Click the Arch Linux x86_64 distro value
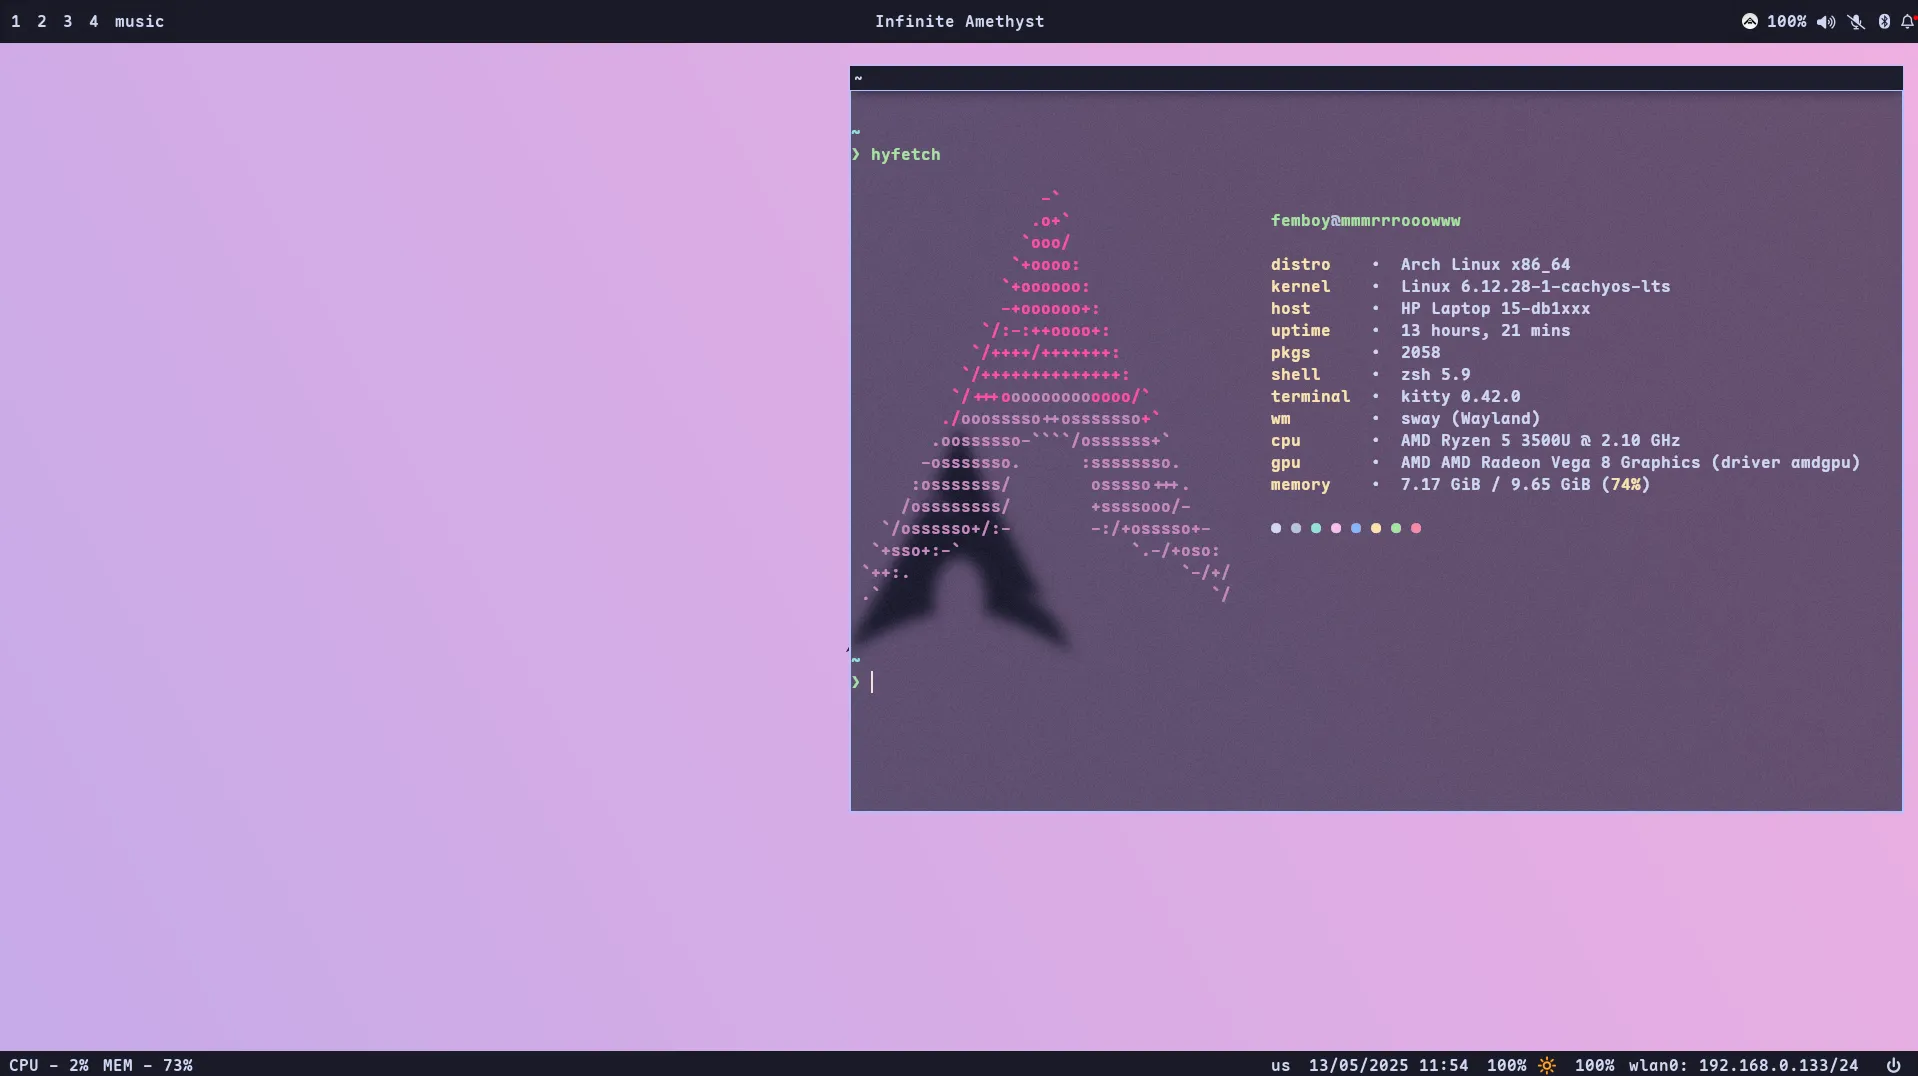 (x=1485, y=264)
